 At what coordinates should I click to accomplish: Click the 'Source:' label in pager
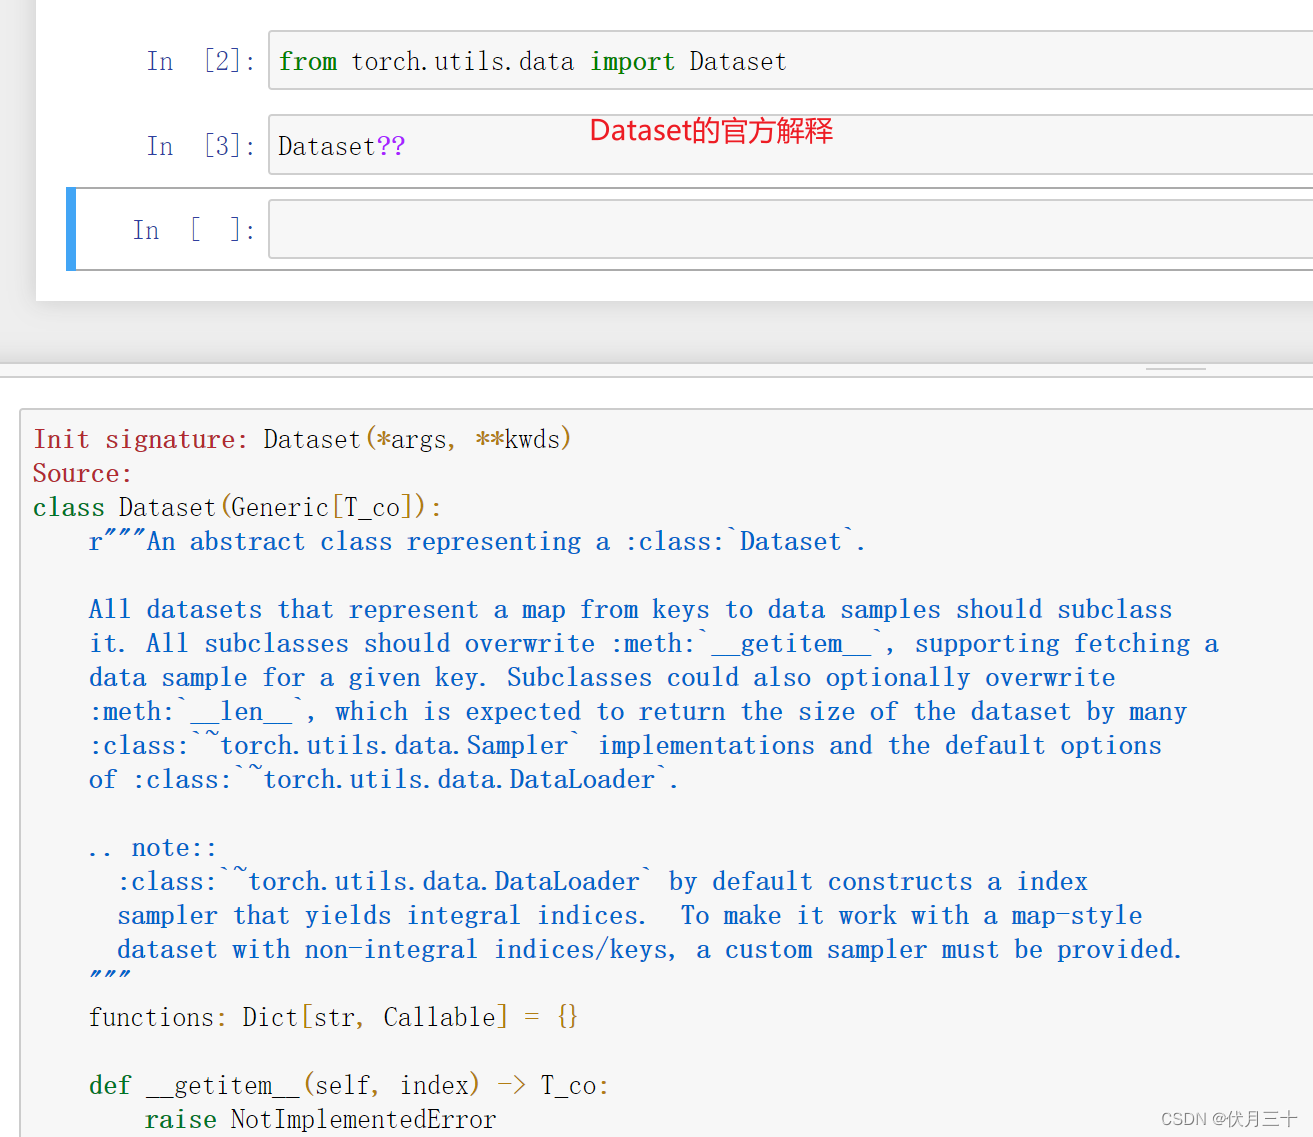[x=82, y=473]
